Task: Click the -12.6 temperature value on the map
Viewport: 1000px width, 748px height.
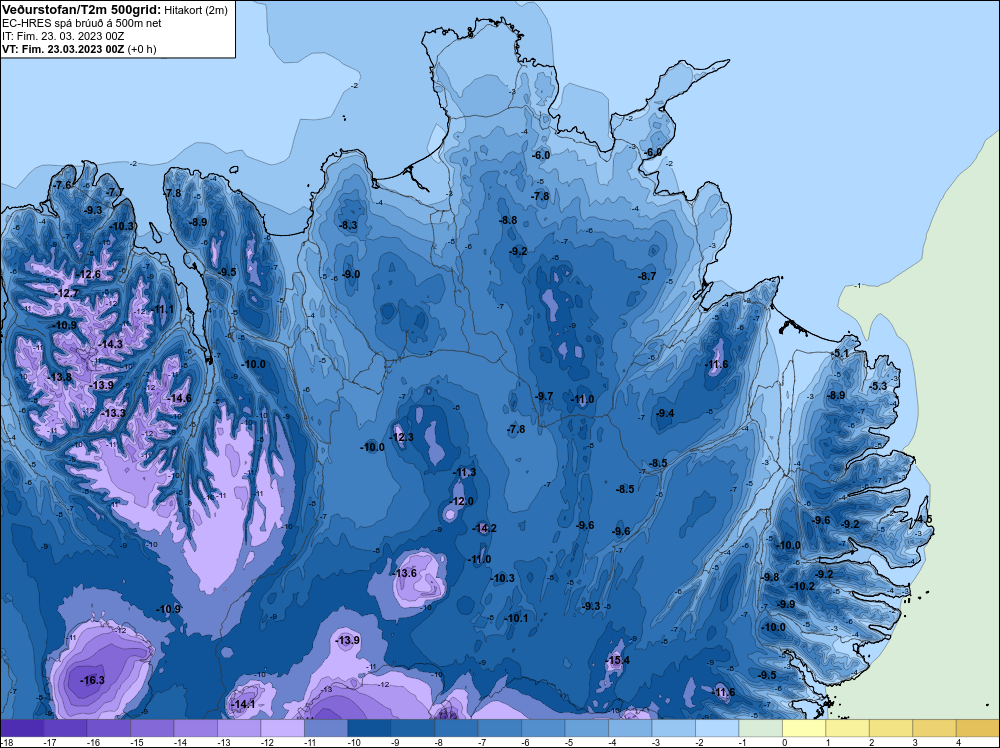Action: coord(88,274)
